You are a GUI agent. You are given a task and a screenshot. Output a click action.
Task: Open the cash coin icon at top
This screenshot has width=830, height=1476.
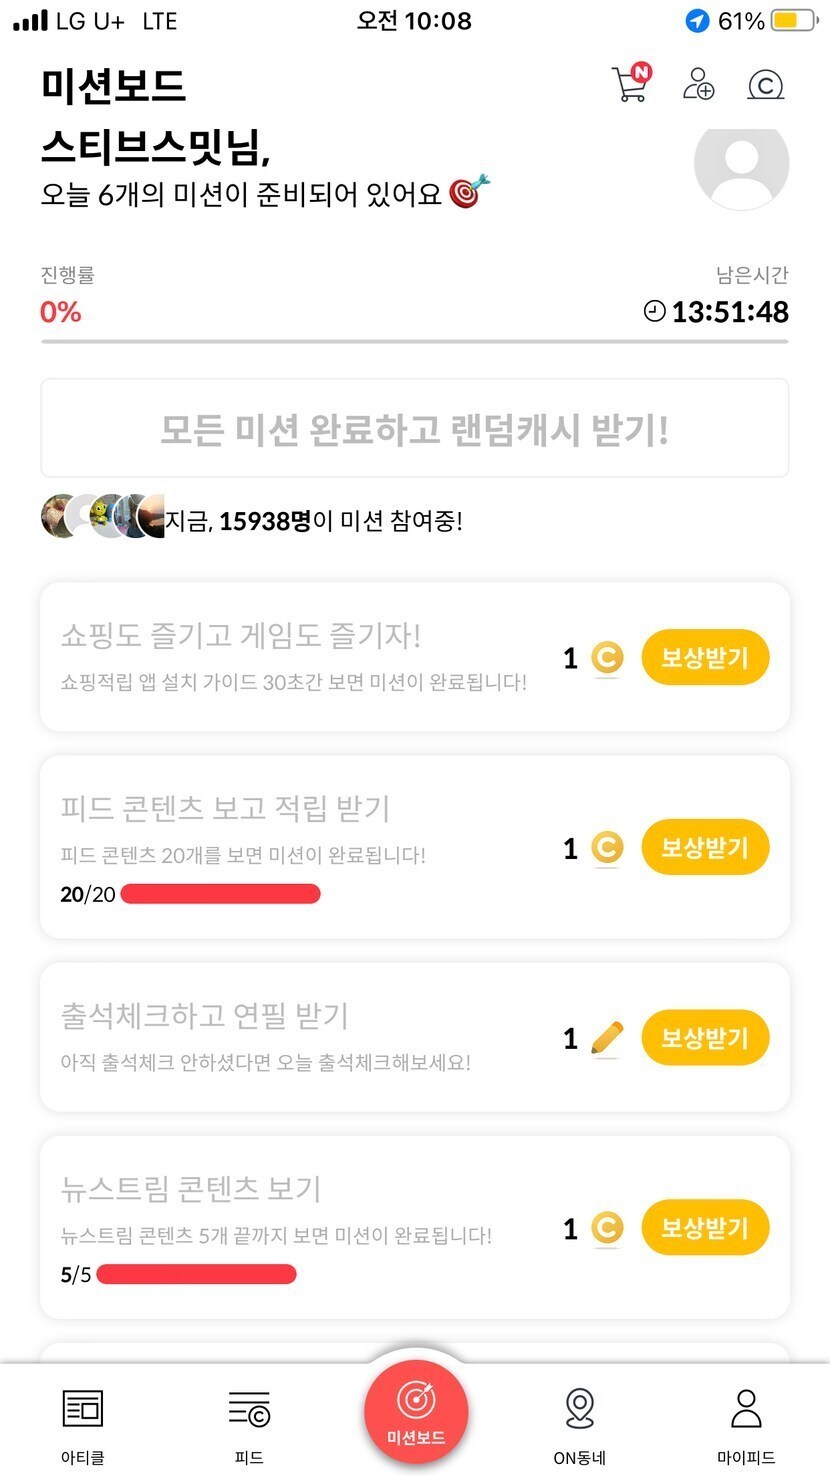point(765,85)
